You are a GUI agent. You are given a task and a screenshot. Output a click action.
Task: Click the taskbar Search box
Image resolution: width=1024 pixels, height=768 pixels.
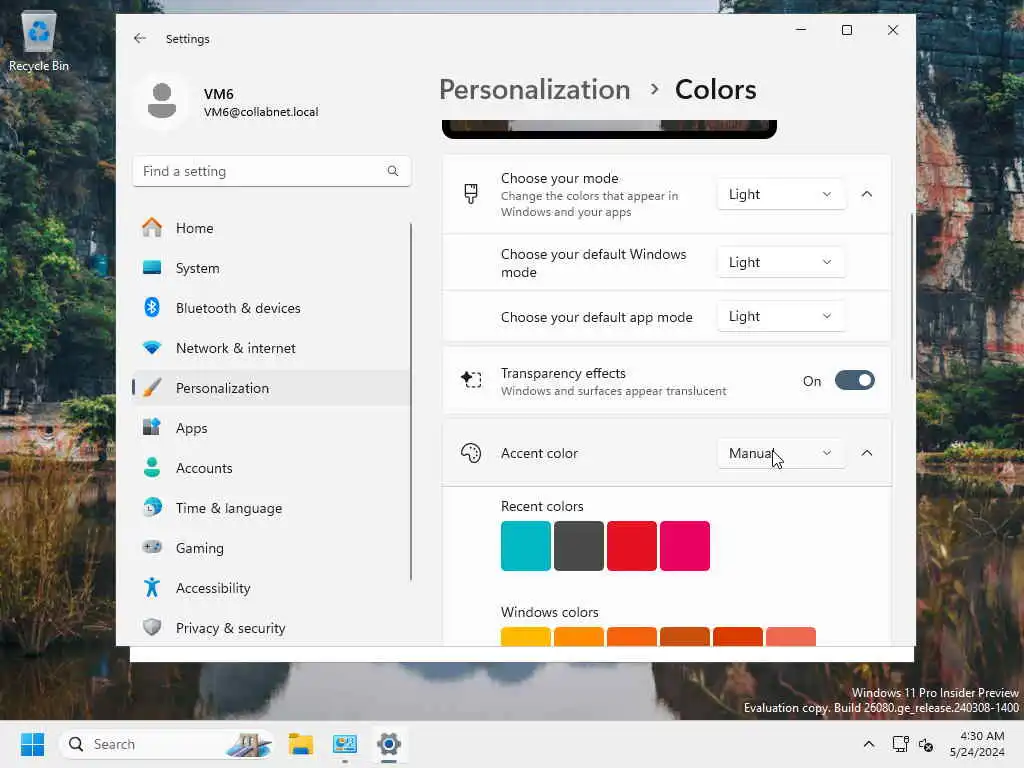coord(166,744)
